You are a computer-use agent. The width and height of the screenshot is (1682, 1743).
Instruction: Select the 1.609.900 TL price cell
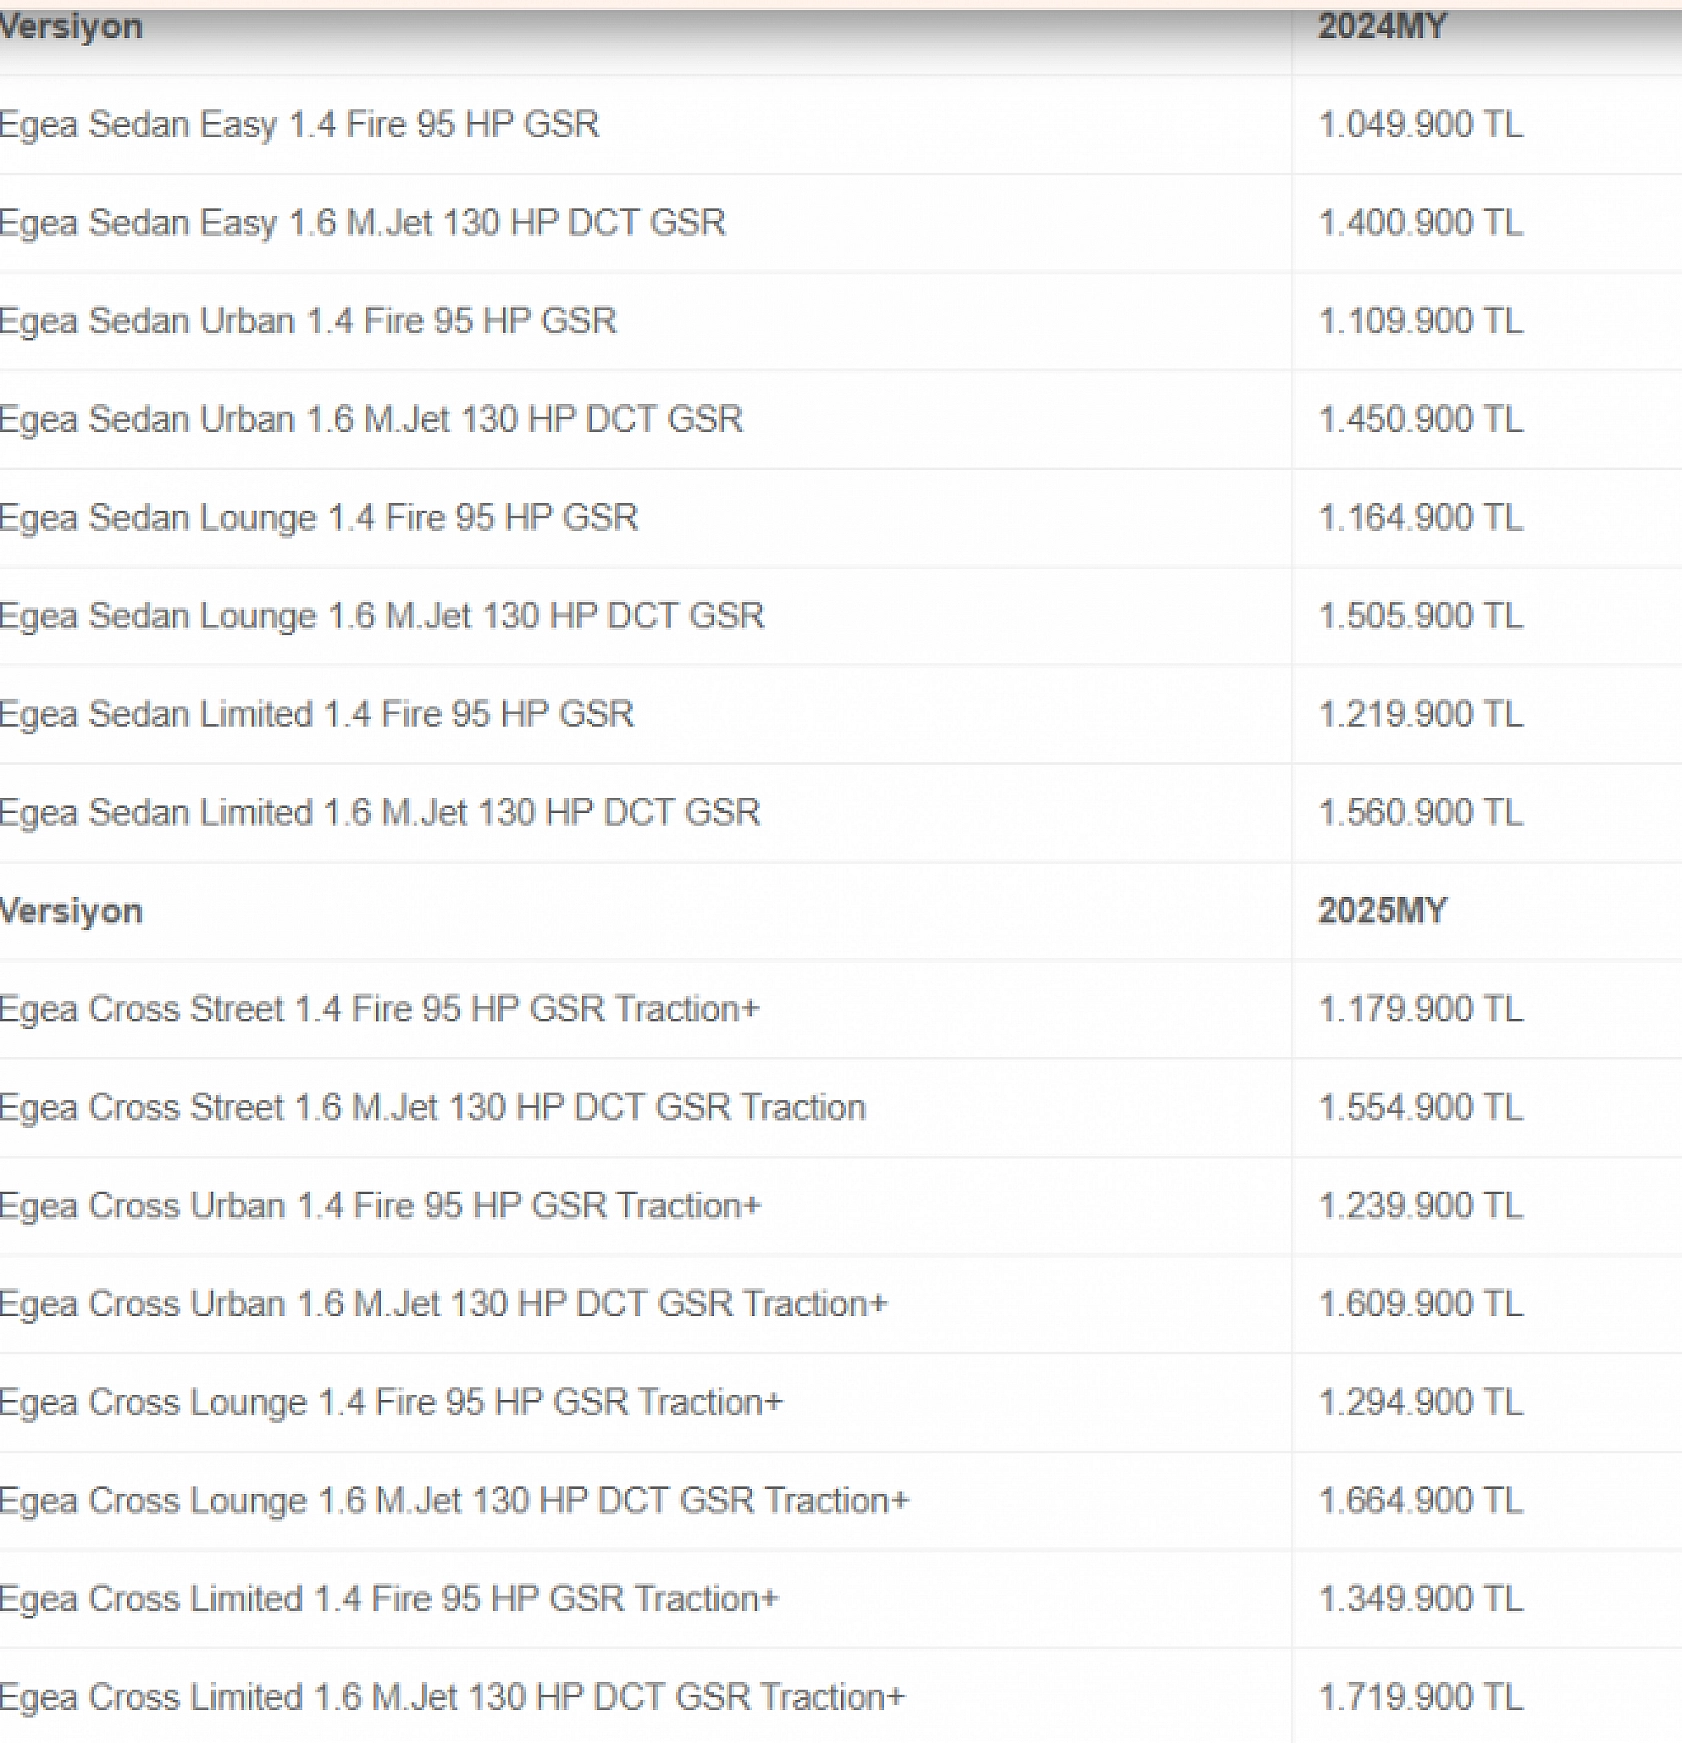coord(1421,1304)
